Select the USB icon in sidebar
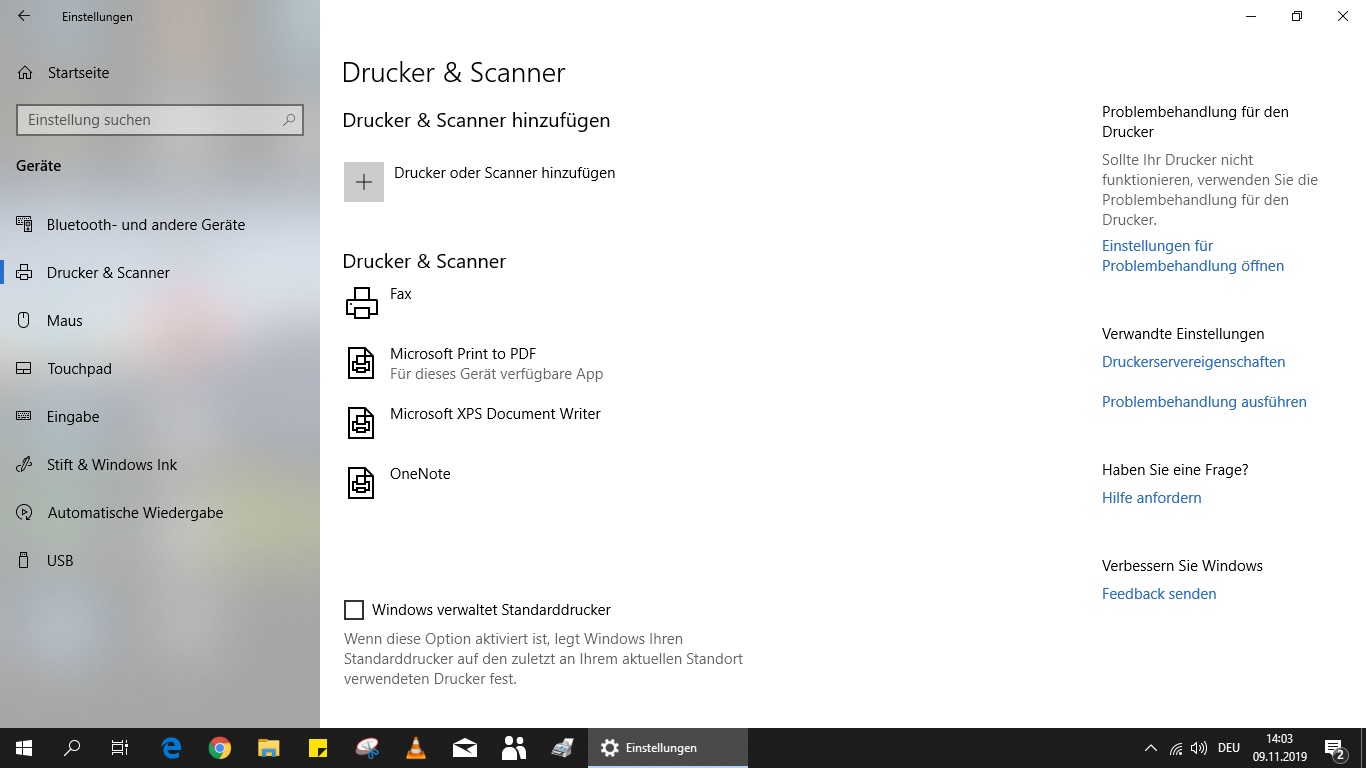Image resolution: width=1366 pixels, height=768 pixels. click(x=25, y=561)
